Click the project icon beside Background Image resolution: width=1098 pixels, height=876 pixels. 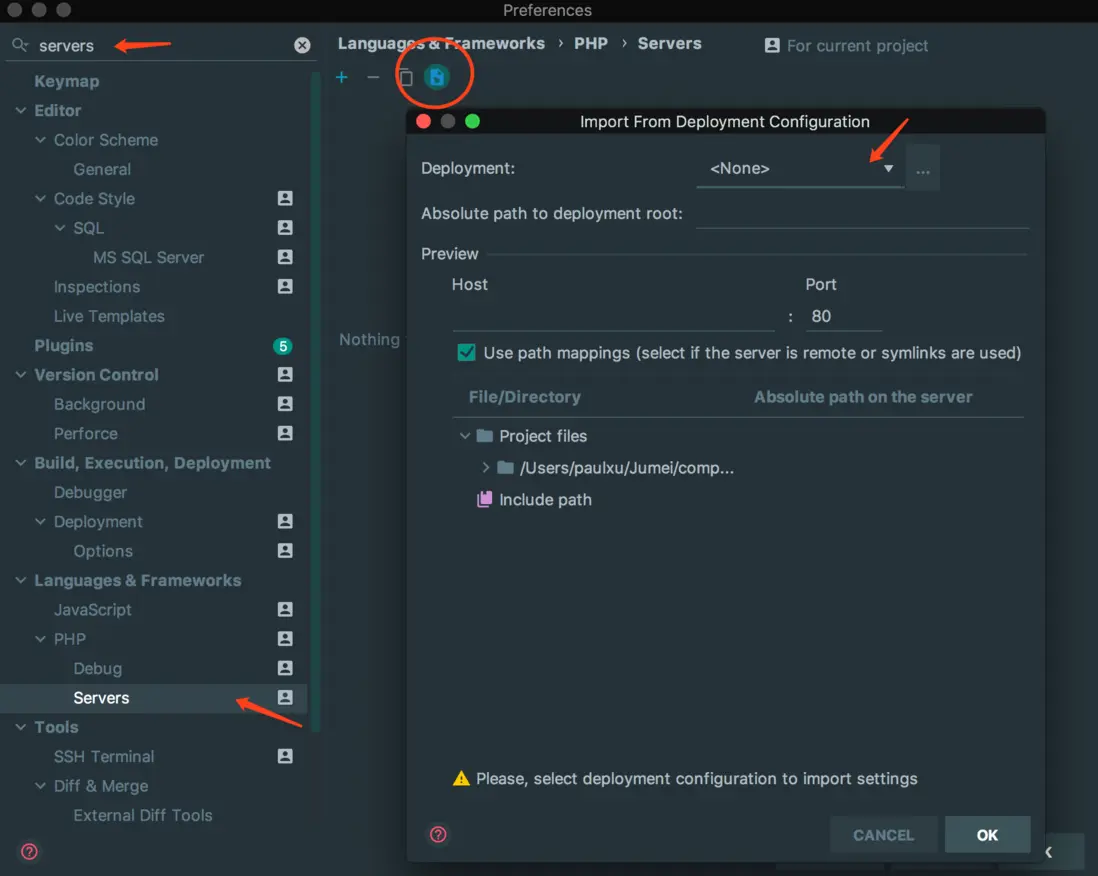[285, 404]
